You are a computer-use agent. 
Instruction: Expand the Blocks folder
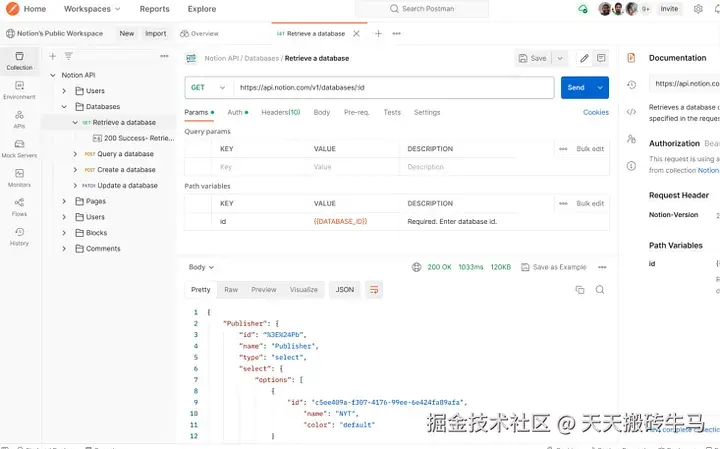click(64, 233)
